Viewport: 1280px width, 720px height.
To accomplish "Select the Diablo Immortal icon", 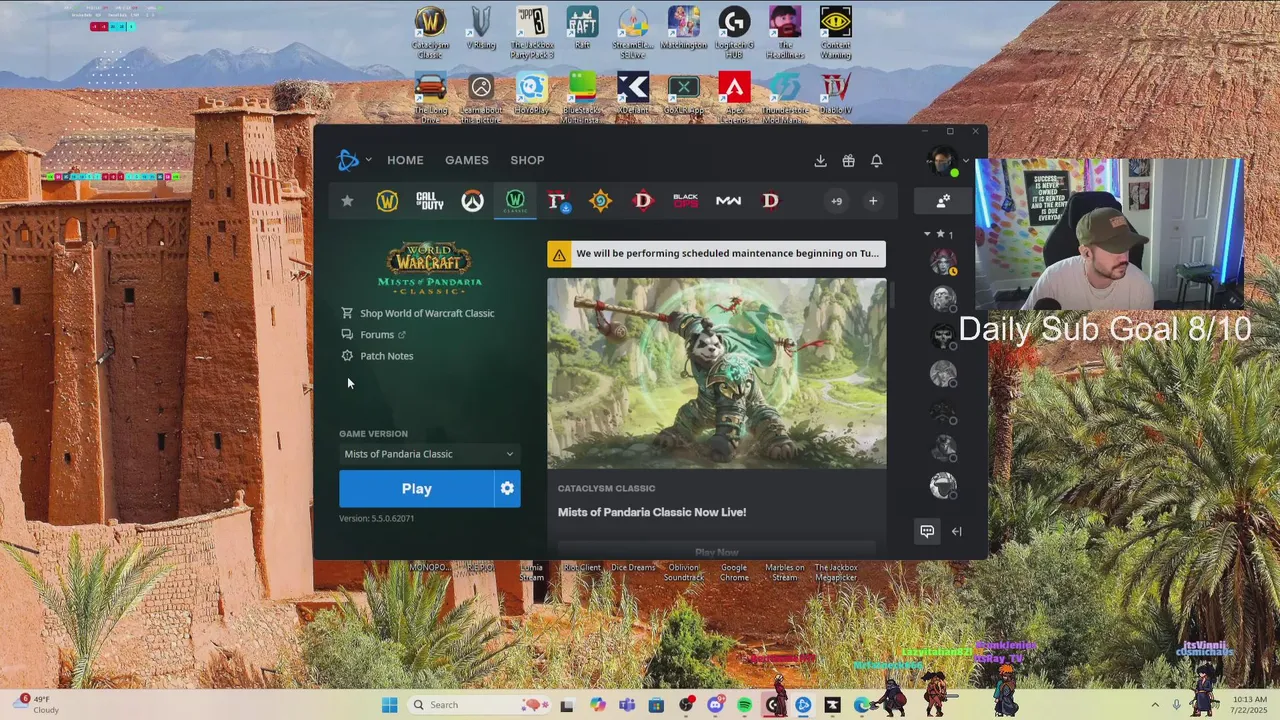I will tap(643, 201).
